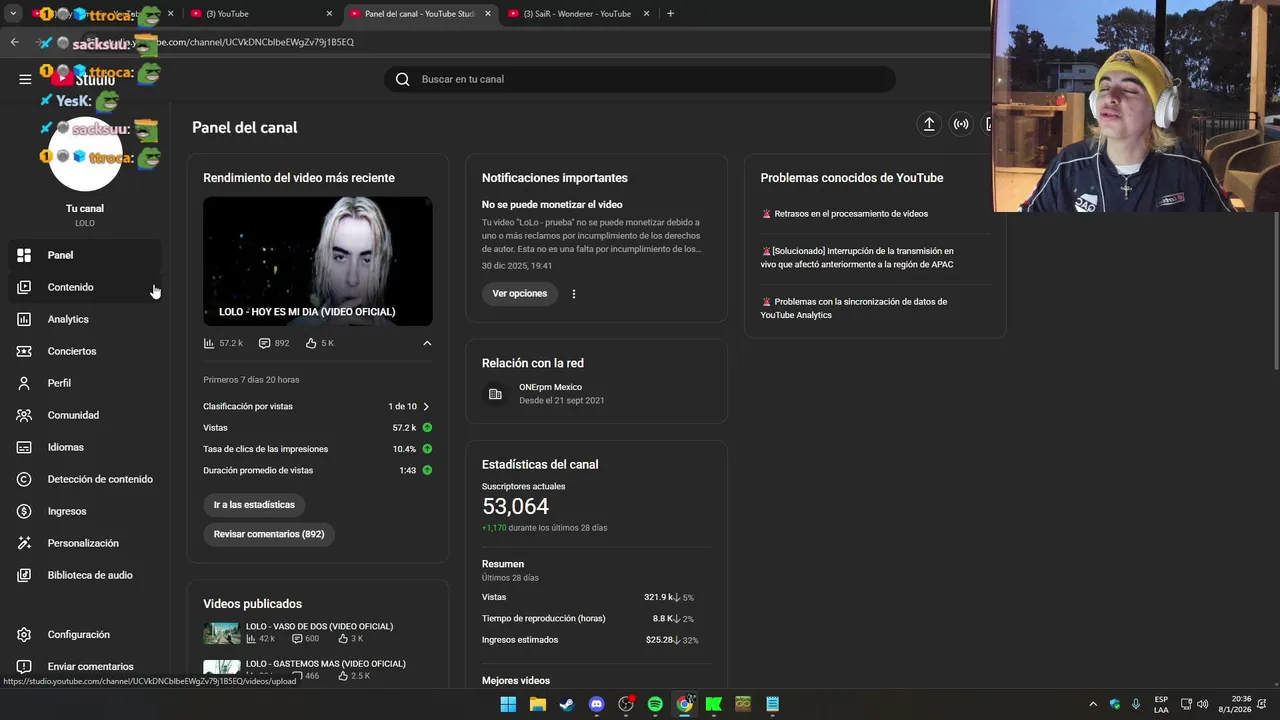Click the channel avatar picture
The image size is (1280, 720).
85,155
